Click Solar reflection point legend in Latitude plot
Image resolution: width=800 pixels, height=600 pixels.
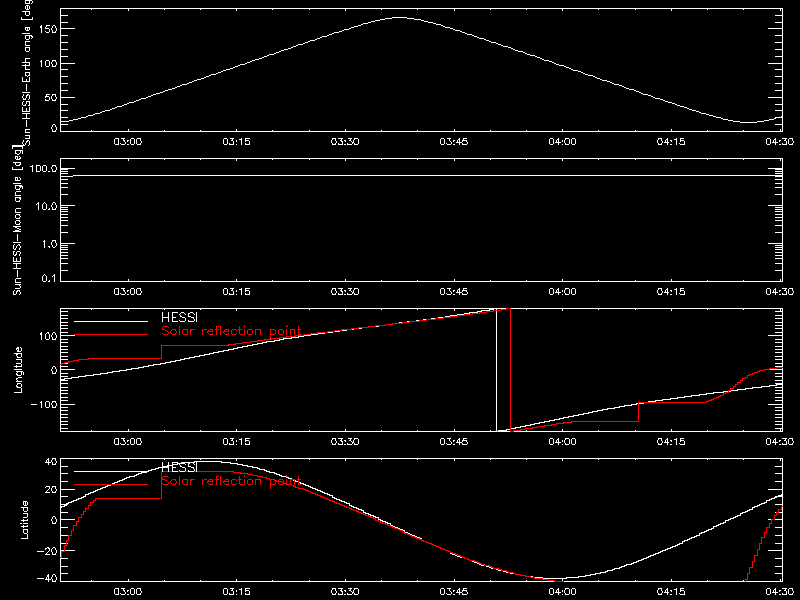click(231, 481)
